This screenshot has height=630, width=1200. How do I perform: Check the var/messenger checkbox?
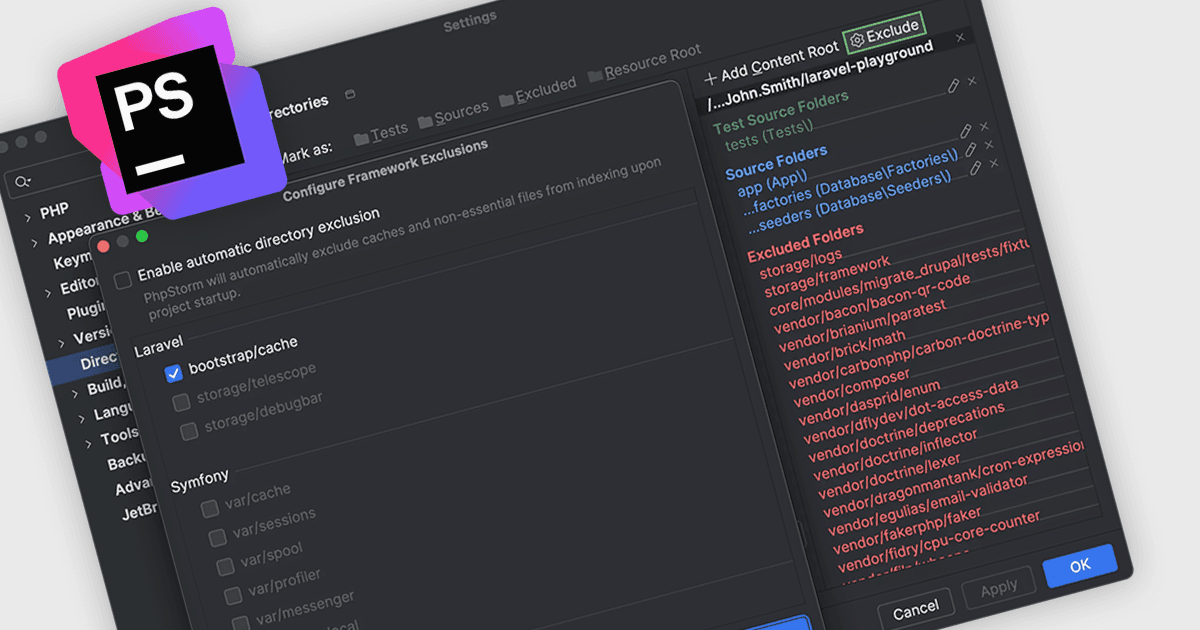pyautogui.click(x=241, y=622)
